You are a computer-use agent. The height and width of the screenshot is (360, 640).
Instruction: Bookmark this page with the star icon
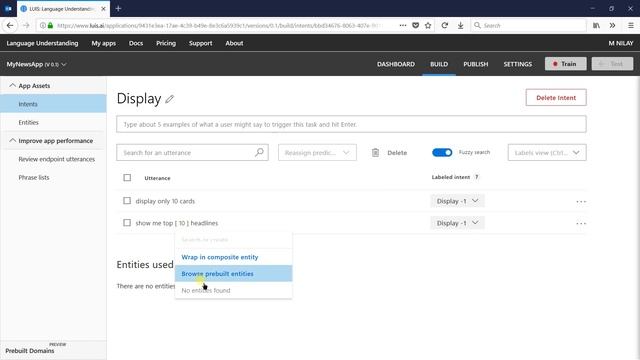[428, 25]
